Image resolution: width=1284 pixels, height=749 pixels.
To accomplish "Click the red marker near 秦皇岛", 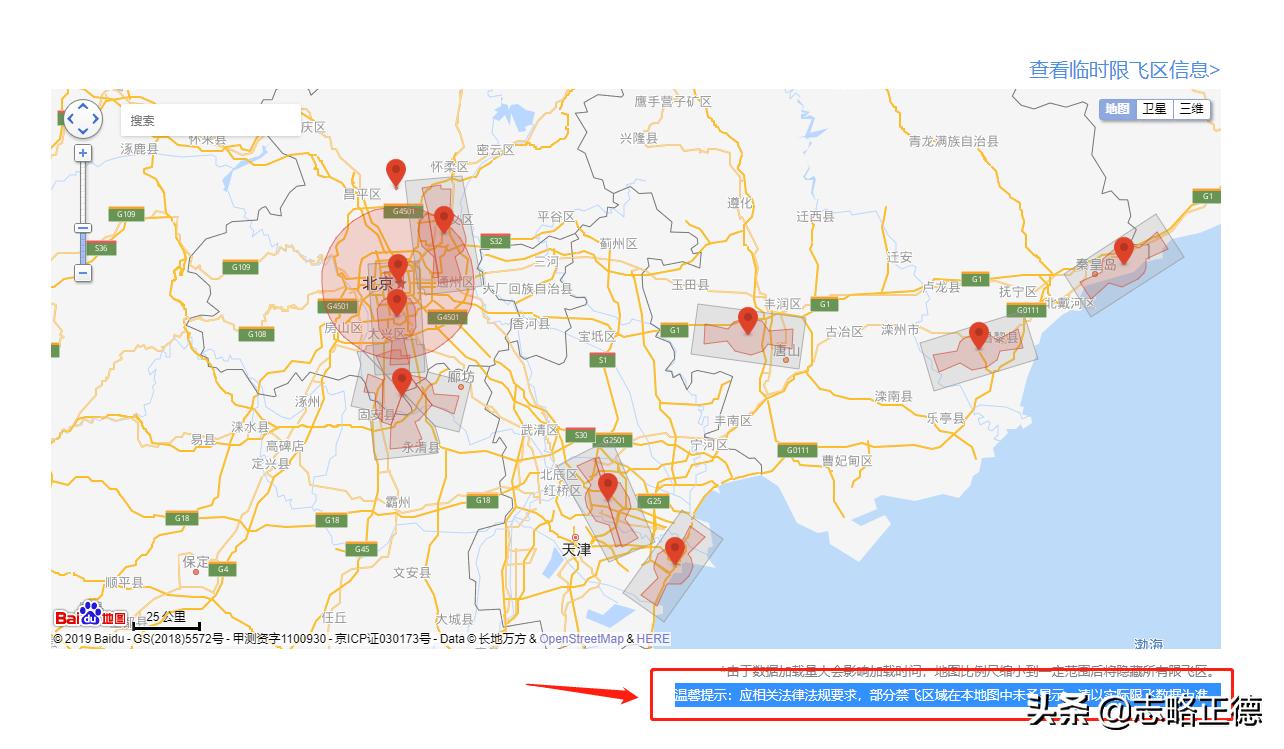I will point(1123,249).
